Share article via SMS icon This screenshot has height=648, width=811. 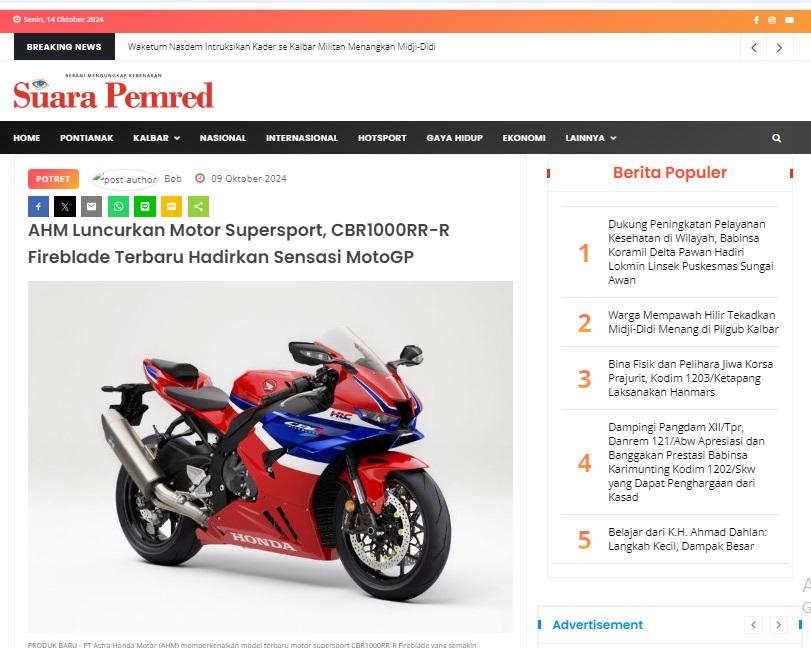(x=172, y=207)
